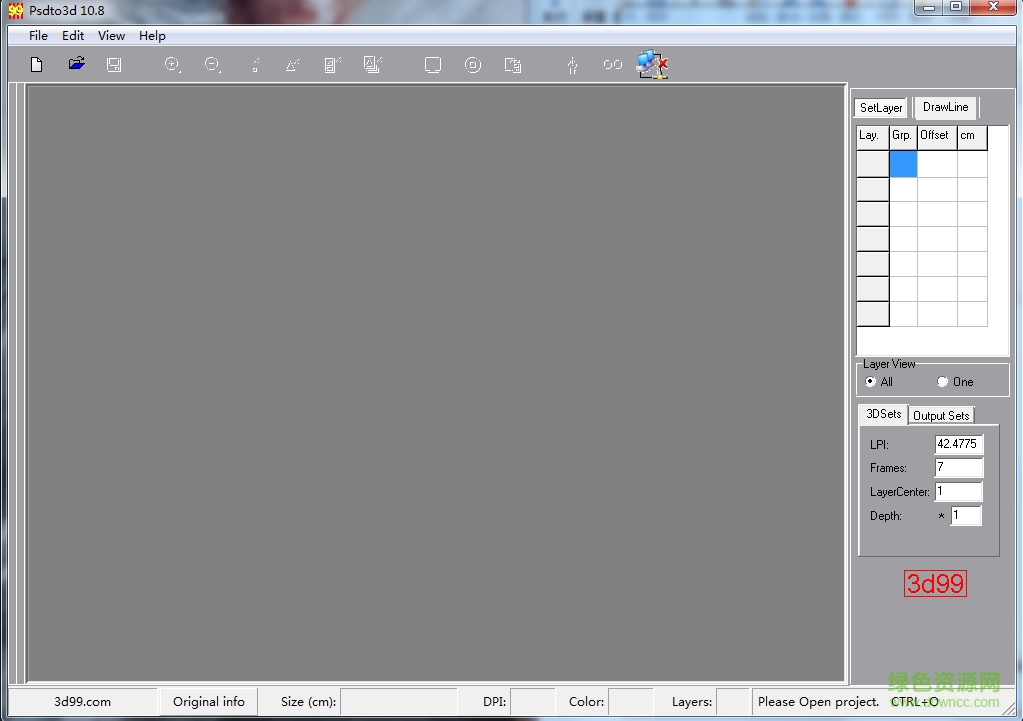Switch to the SetLayer tab

coord(881,108)
